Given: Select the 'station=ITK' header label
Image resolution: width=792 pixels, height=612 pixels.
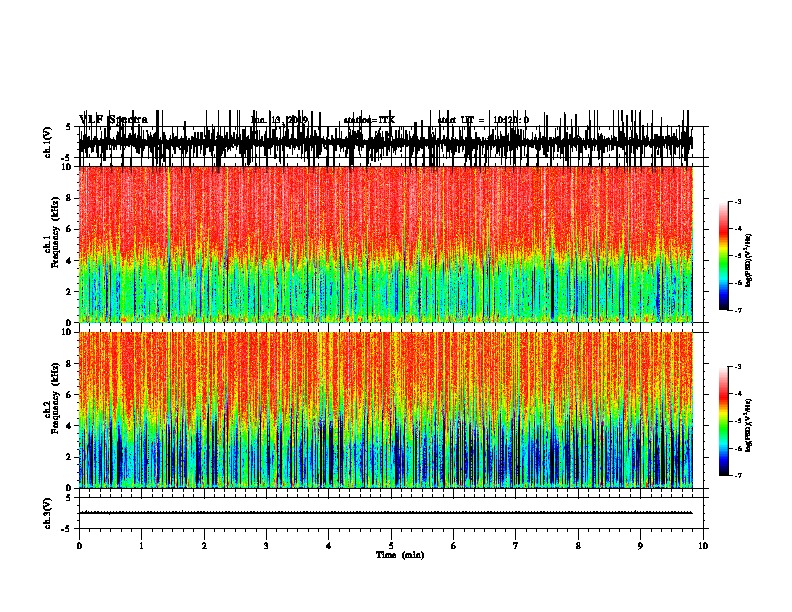Looking at the screenshot, I should pyautogui.click(x=369, y=120).
